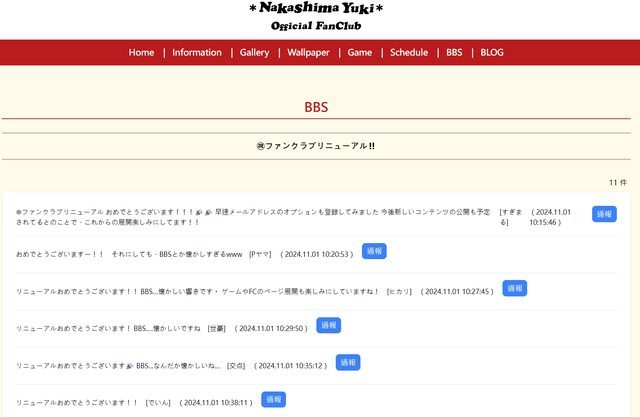Click the red BBS page heading
640x417 pixels.
[316, 107]
